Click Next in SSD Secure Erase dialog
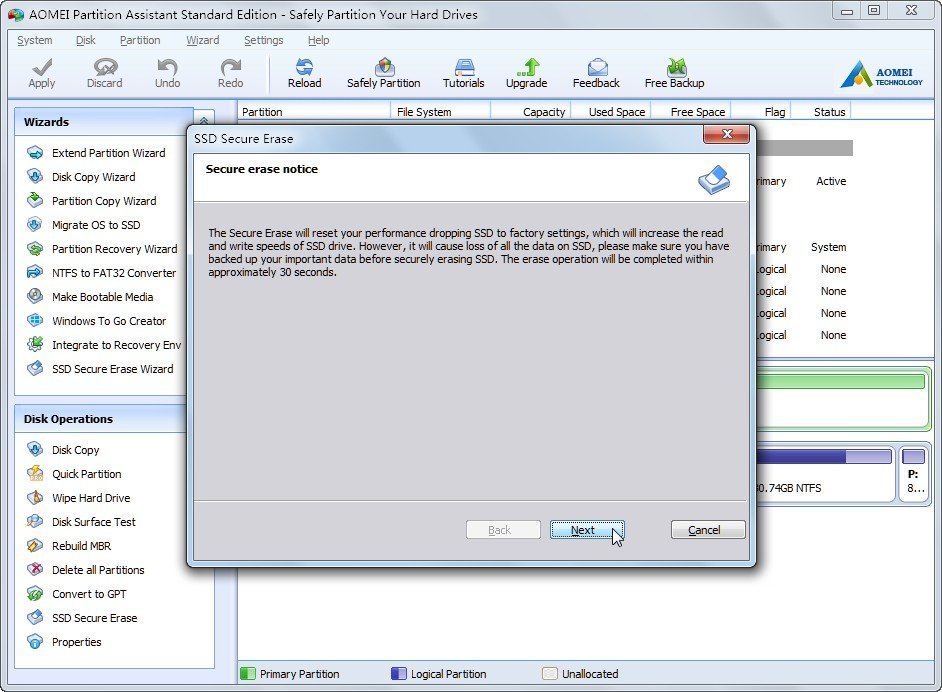942x692 pixels. (587, 530)
